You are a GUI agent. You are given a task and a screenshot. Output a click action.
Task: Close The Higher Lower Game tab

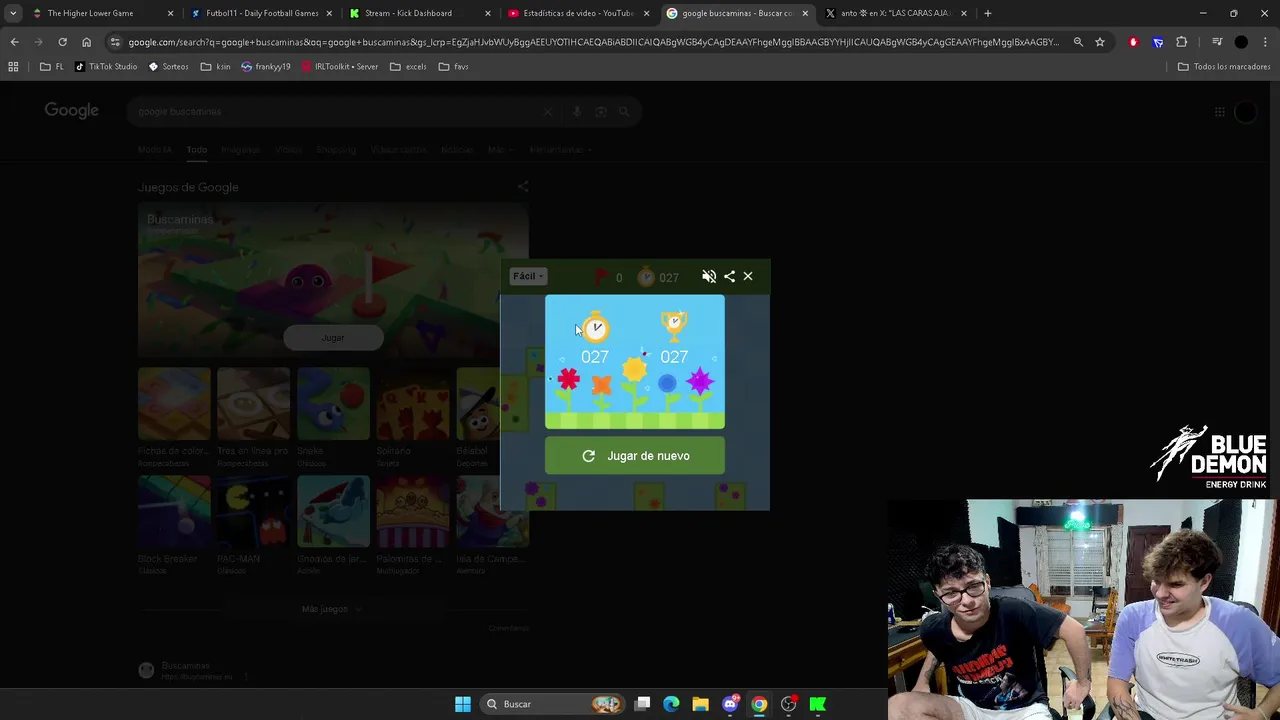click(170, 13)
